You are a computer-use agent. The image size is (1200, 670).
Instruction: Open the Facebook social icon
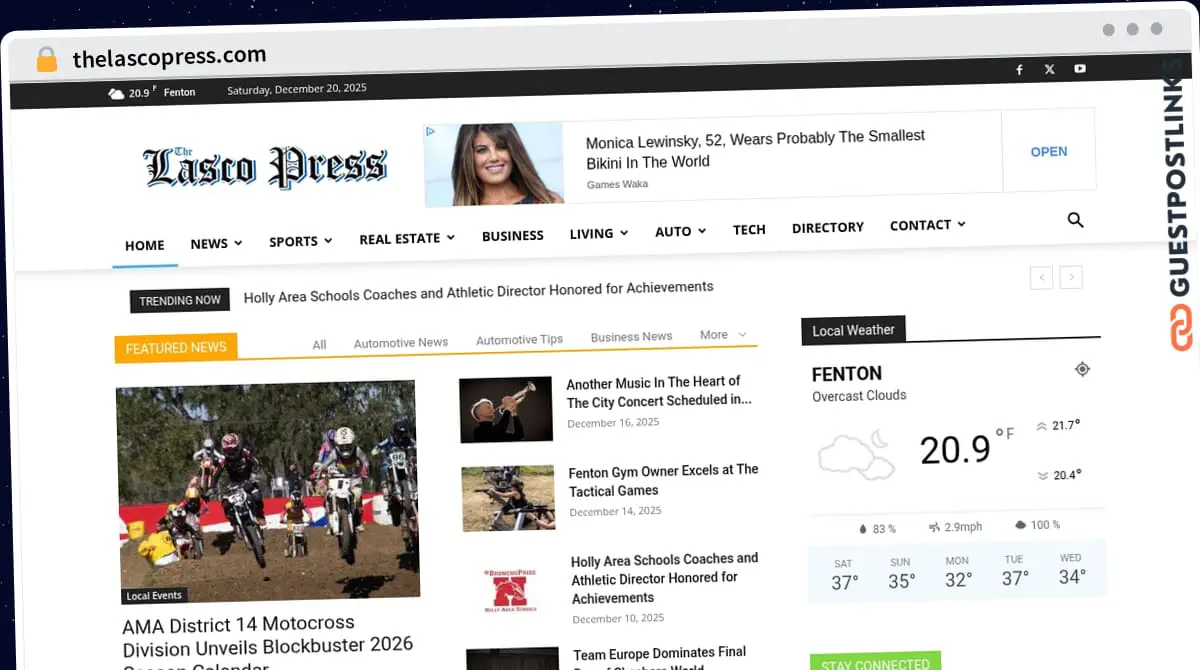pos(1019,70)
